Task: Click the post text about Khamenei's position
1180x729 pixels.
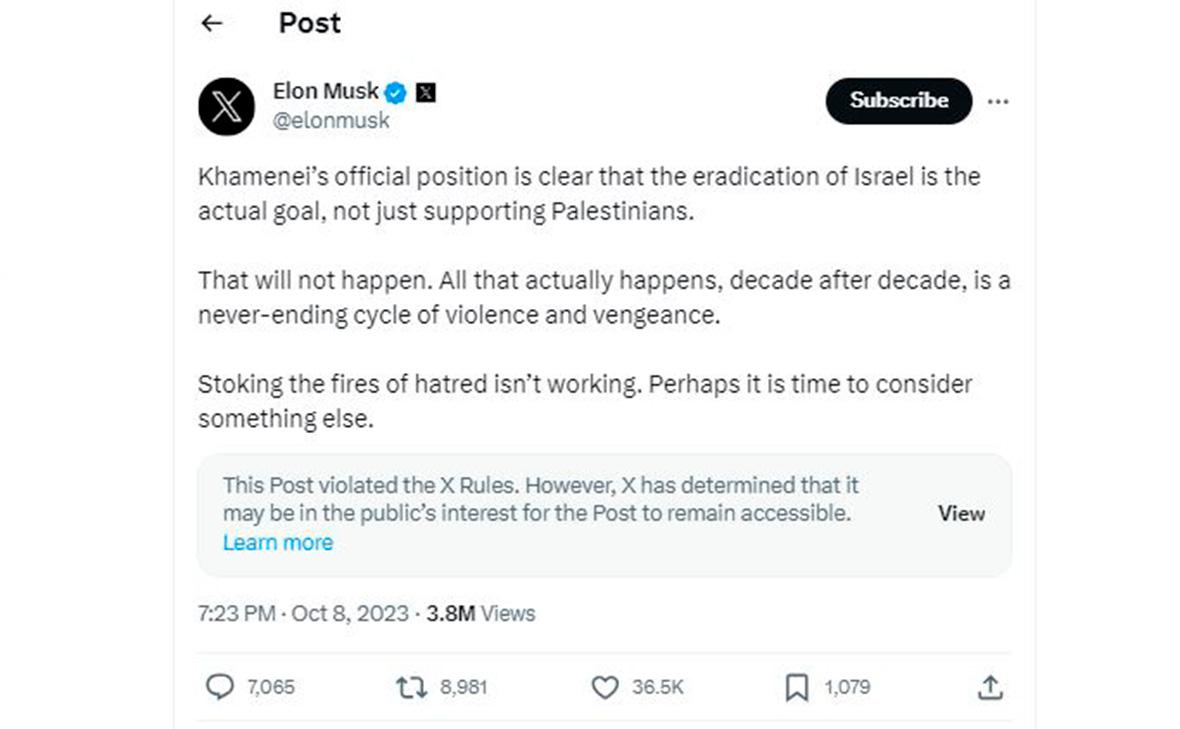Action: [588, 195]
